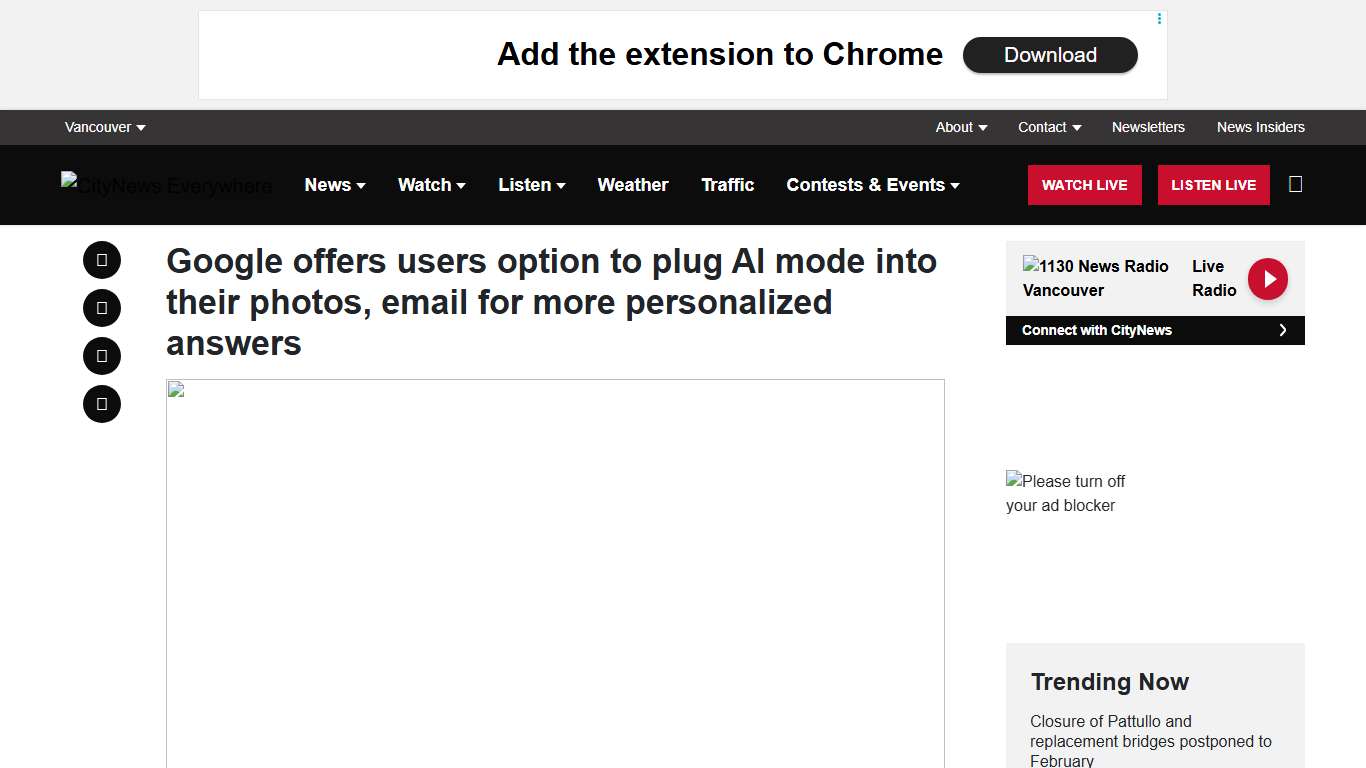Expand the Vancouver city selector
Screen dimensions: 1366x768
point(105,127)
